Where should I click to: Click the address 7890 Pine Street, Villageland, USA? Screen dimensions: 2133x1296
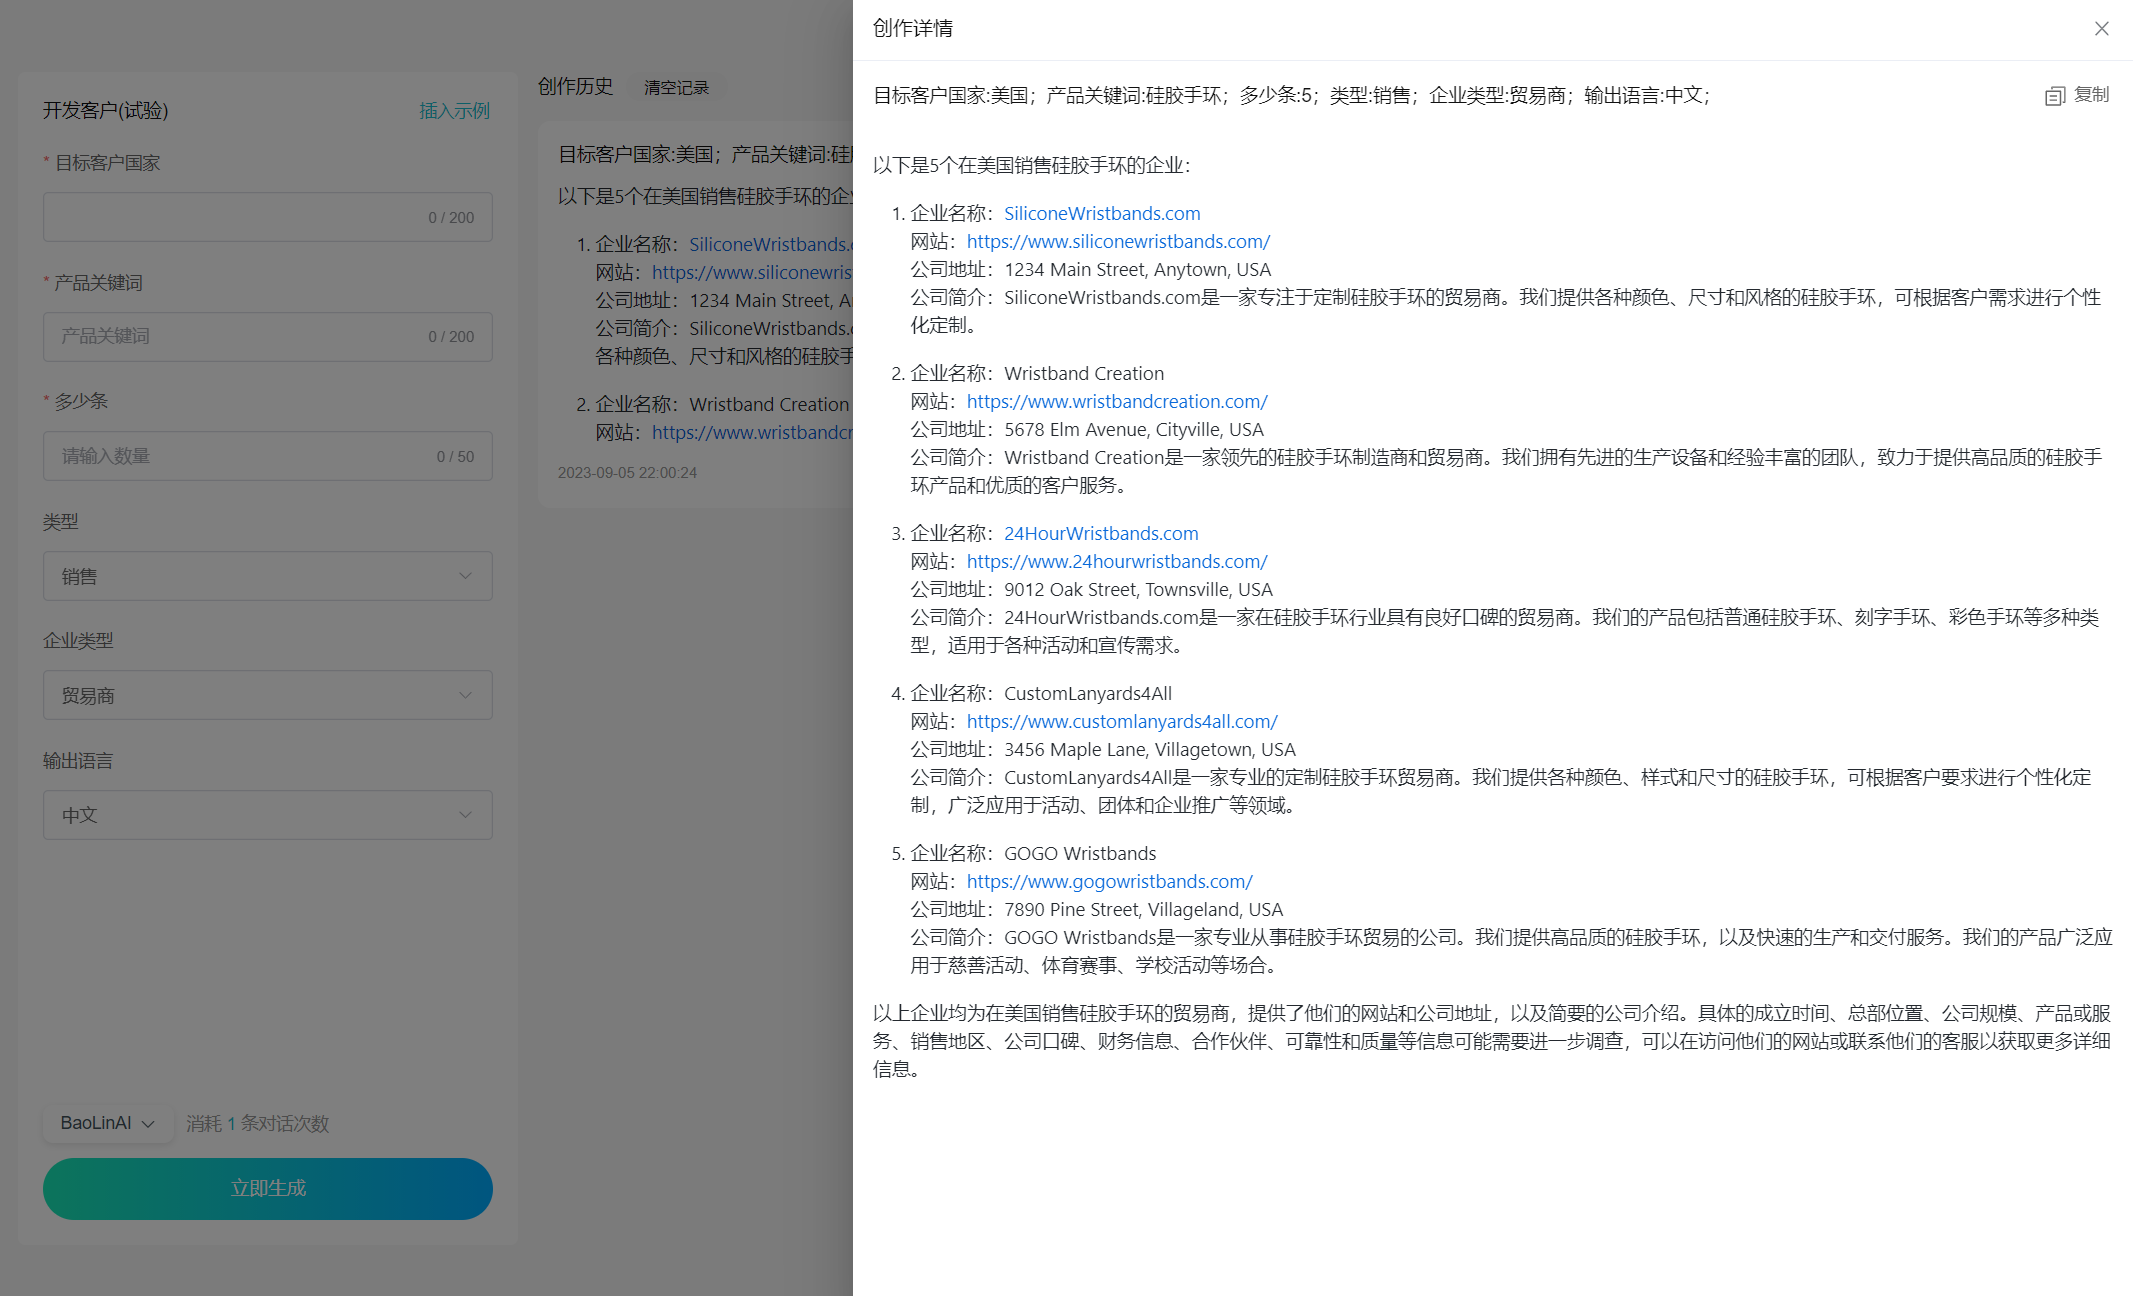[1144, 909]
